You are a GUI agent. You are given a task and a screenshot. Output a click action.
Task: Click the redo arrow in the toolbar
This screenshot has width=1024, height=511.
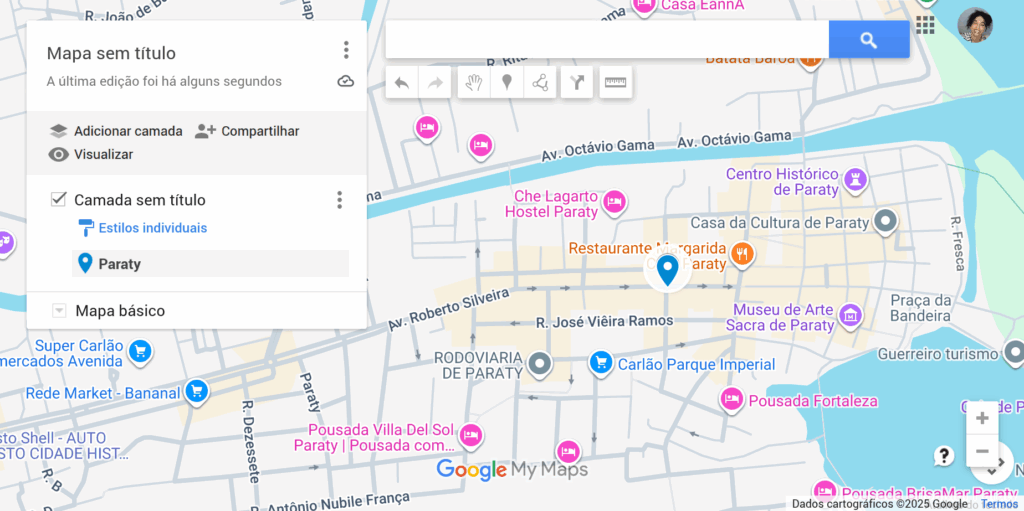pyautogui.click(x=435, y=83)
